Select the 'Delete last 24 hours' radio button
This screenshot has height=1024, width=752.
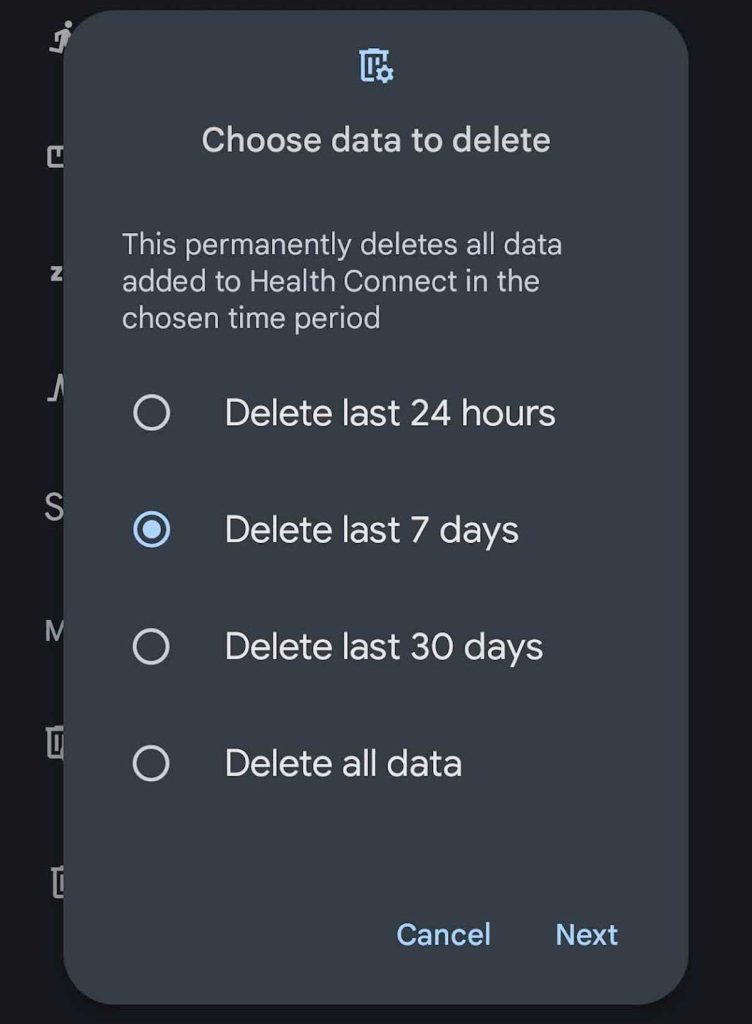click(151, 412)
